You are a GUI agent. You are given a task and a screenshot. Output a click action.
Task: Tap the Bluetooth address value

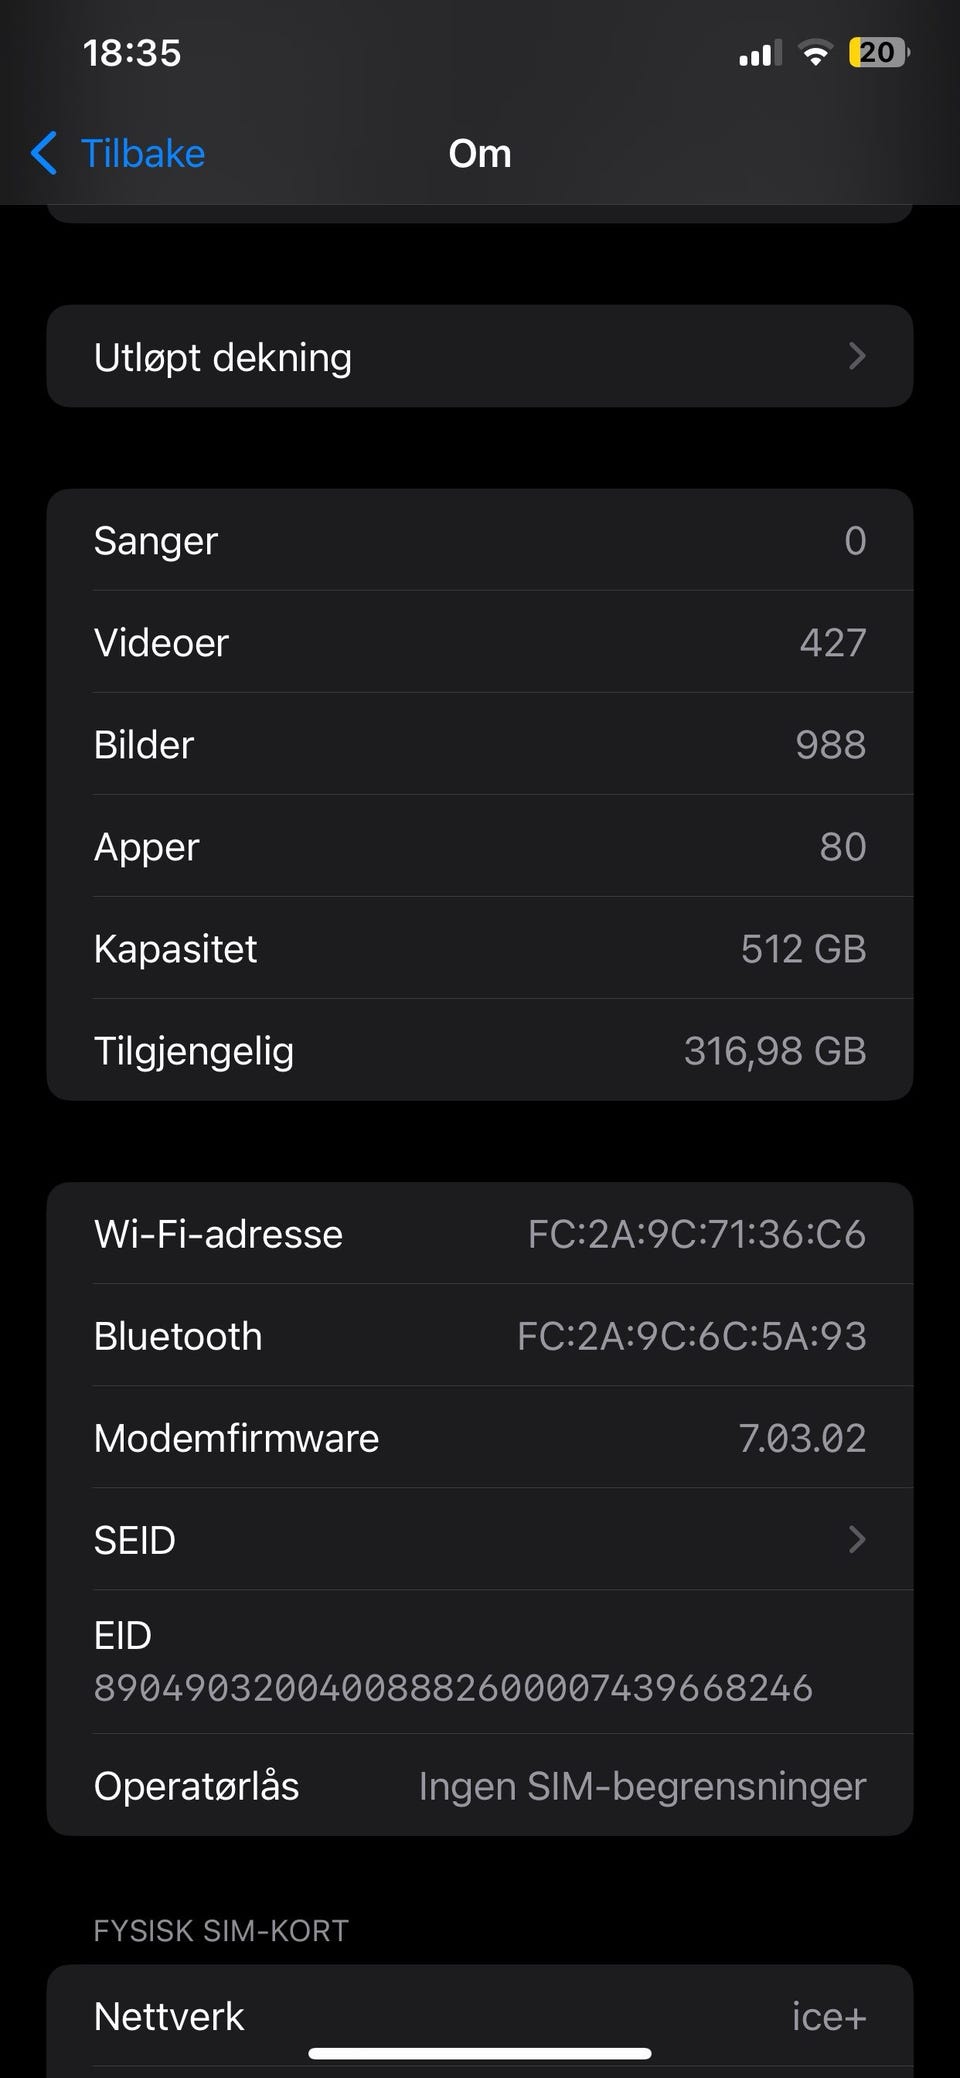pyautogui.click(x=691, y=1337)
